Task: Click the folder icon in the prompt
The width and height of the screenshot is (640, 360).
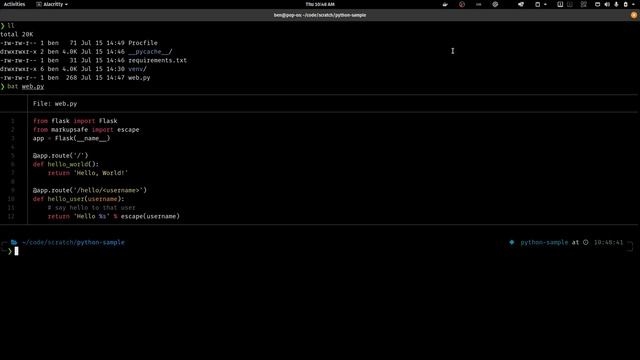Action: coord(14,242)
